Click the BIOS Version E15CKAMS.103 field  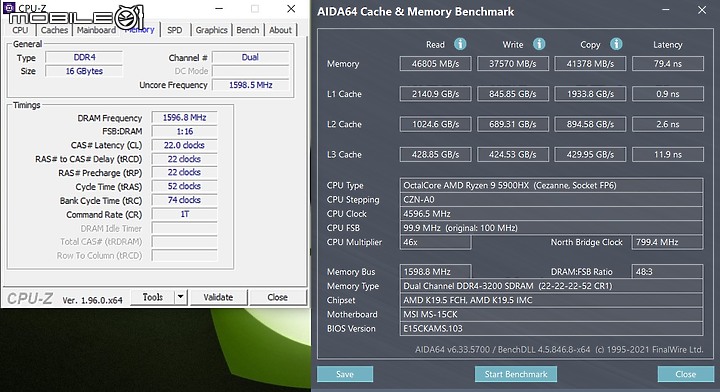551,329
